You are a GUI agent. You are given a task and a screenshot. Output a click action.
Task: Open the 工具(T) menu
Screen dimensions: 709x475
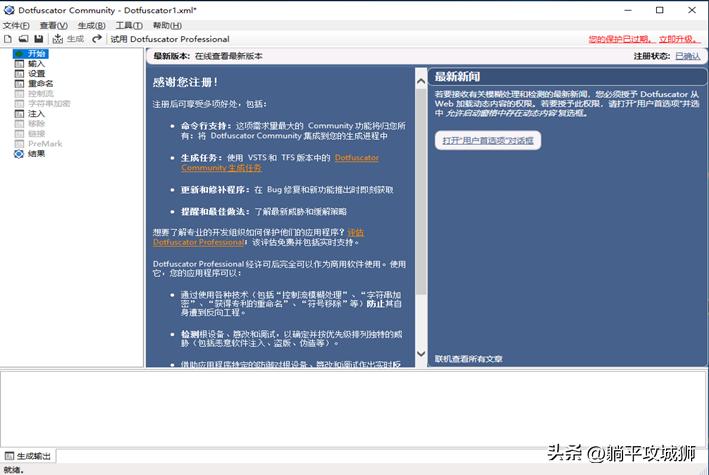click(x=129, y=26)
